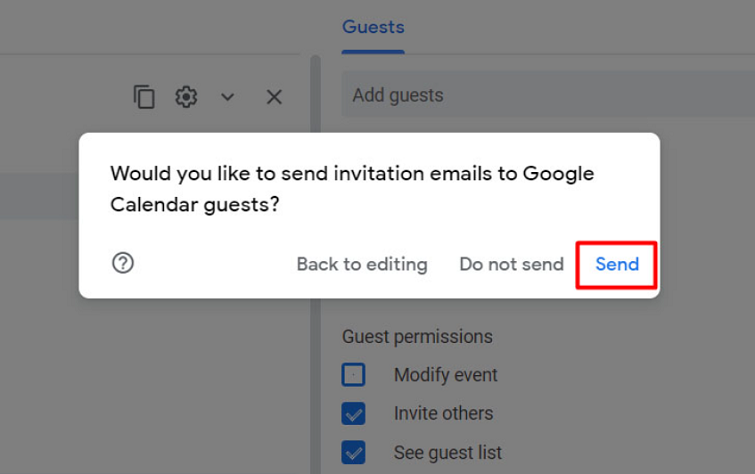Click the Guest permissions heading
This screenshot has width=755, height=474.
(417, 337)
